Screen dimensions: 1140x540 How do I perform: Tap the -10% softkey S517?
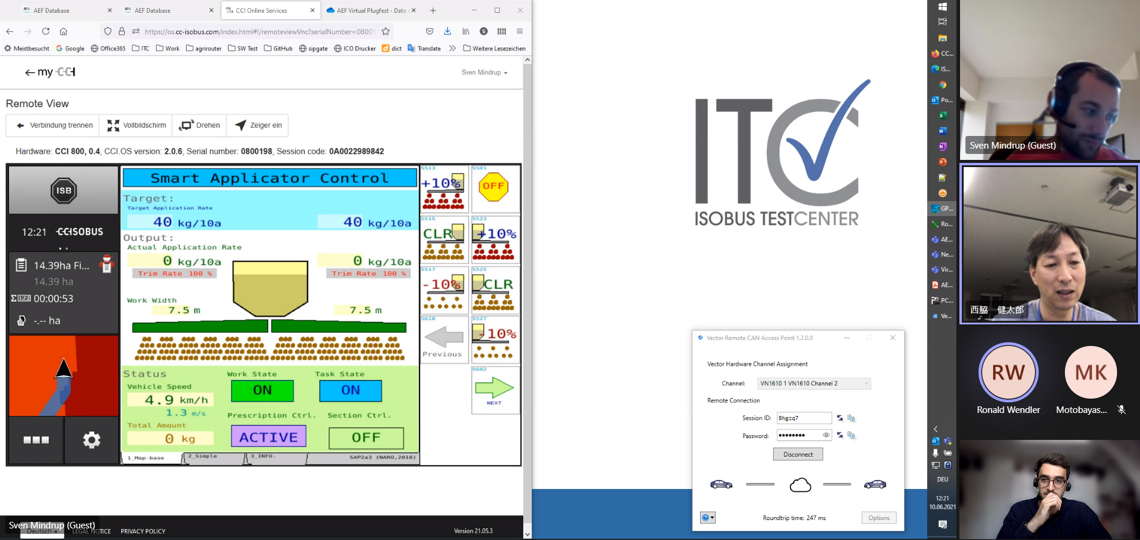pyautogui.click(x=444, y=289)
